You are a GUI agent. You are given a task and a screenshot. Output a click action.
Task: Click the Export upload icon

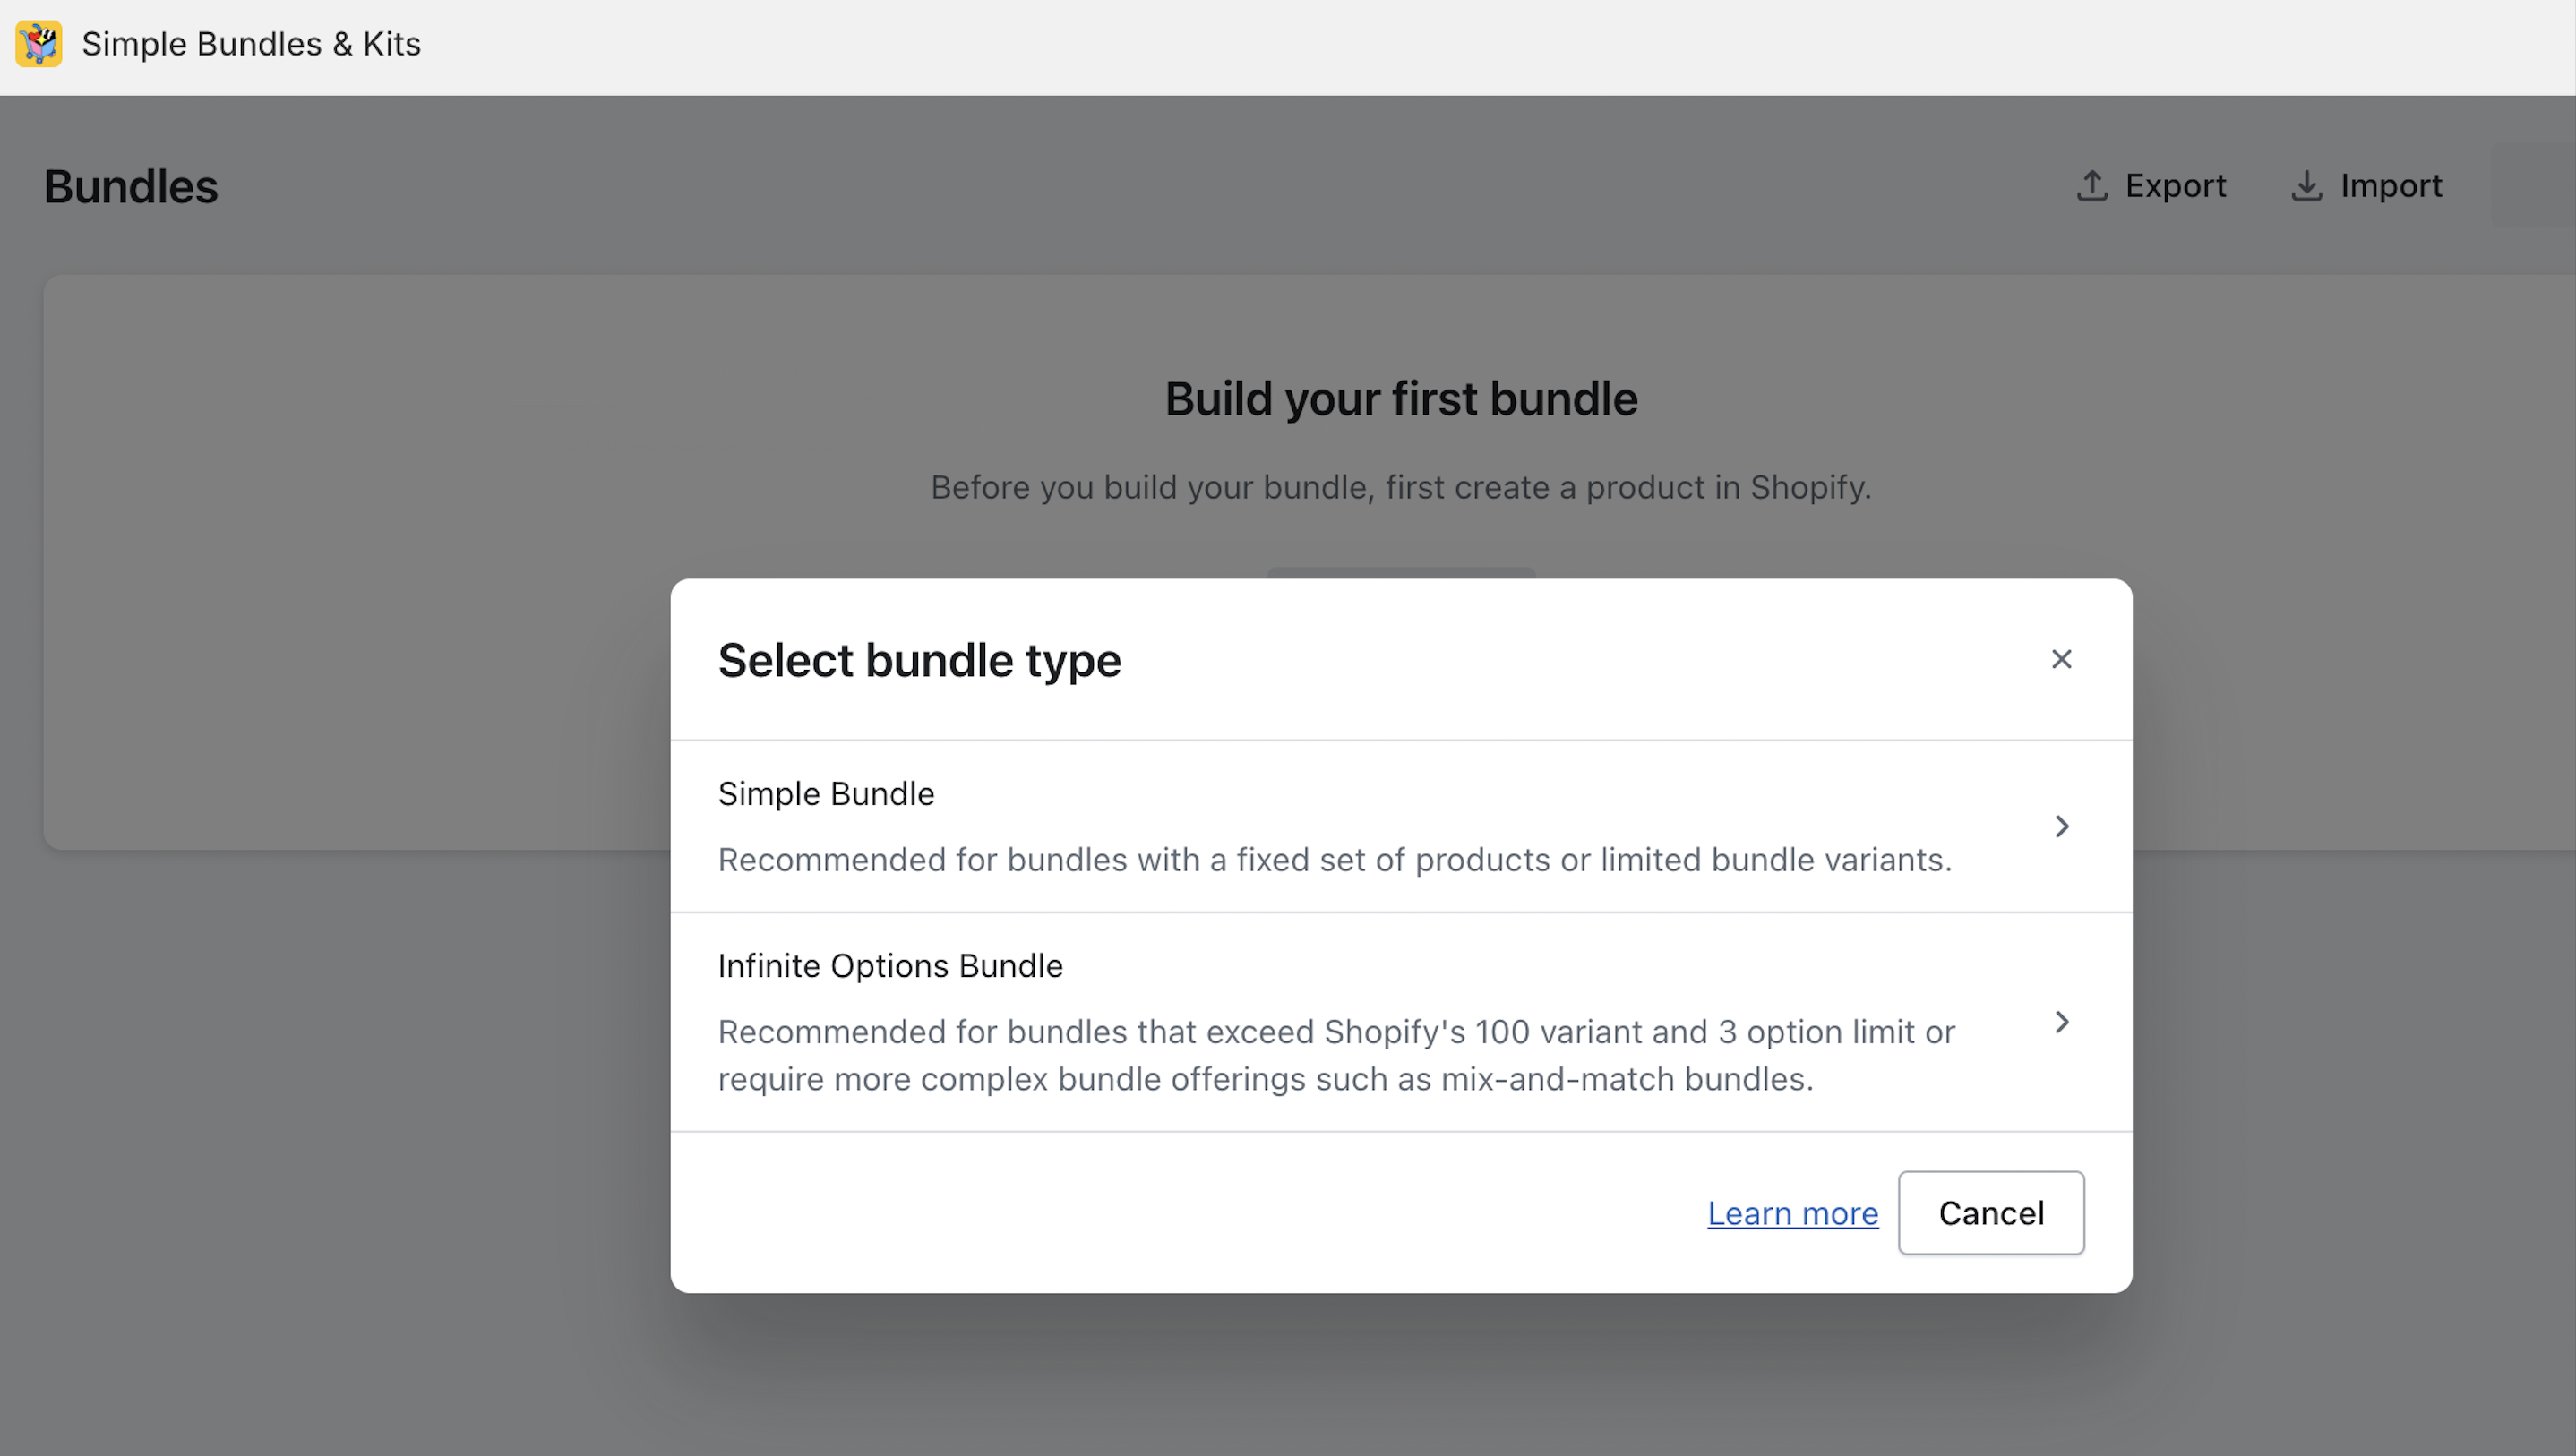[x=2092, y=185]
